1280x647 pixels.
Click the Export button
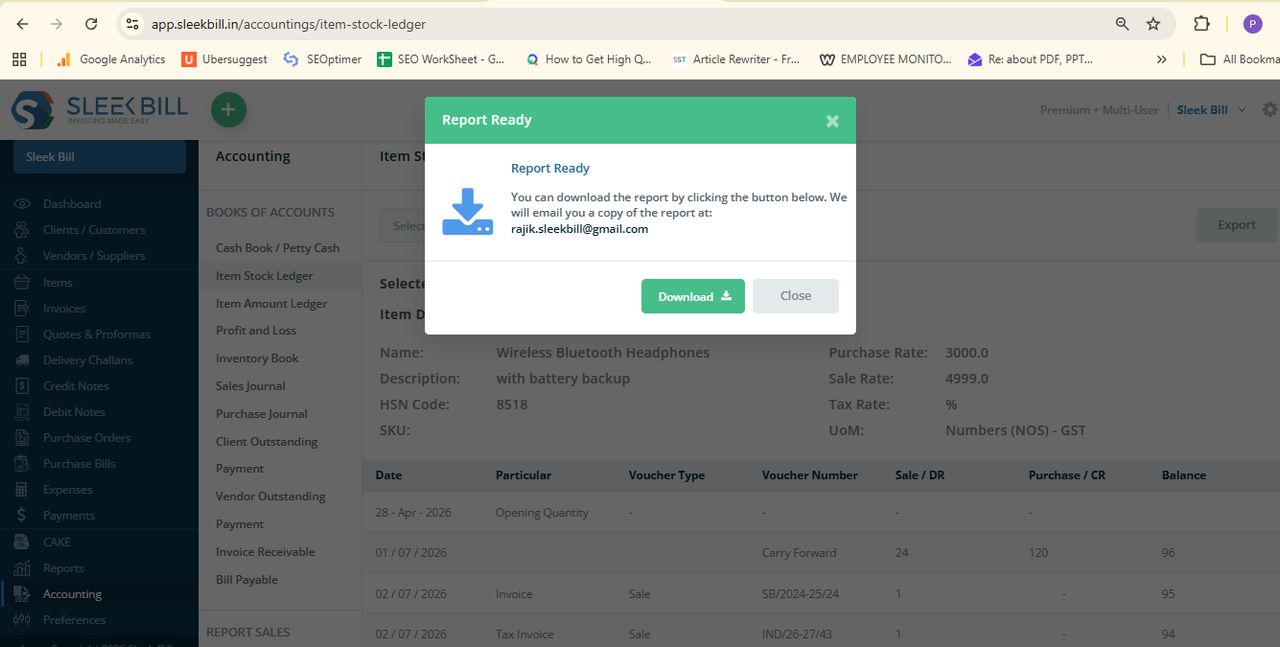[x=1236, y=225]
